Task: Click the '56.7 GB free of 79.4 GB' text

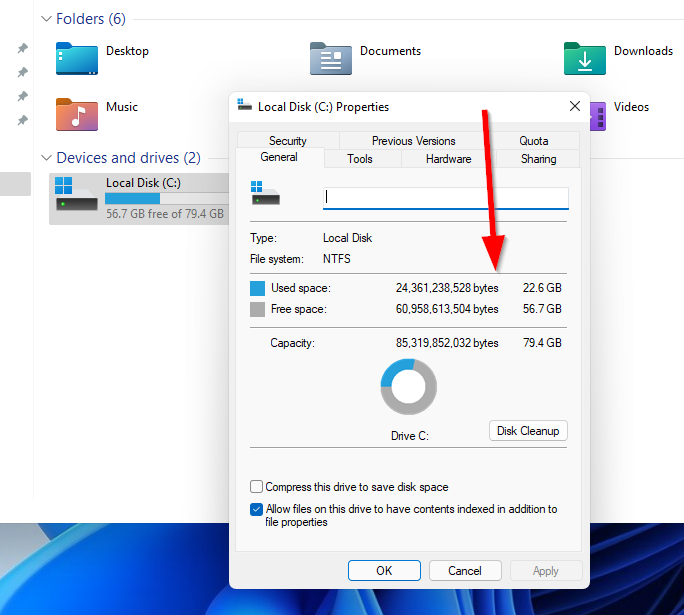Action: point(165,214)
